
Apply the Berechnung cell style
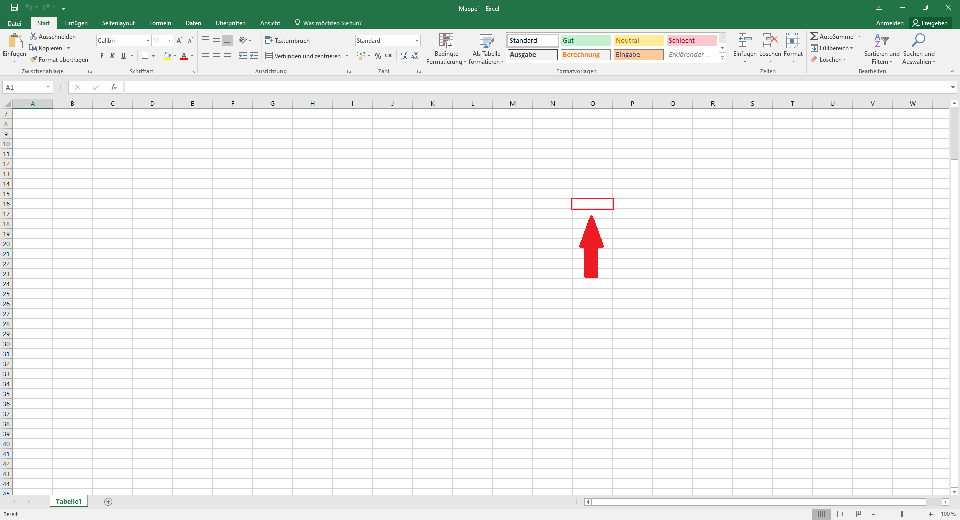[586, 55]
